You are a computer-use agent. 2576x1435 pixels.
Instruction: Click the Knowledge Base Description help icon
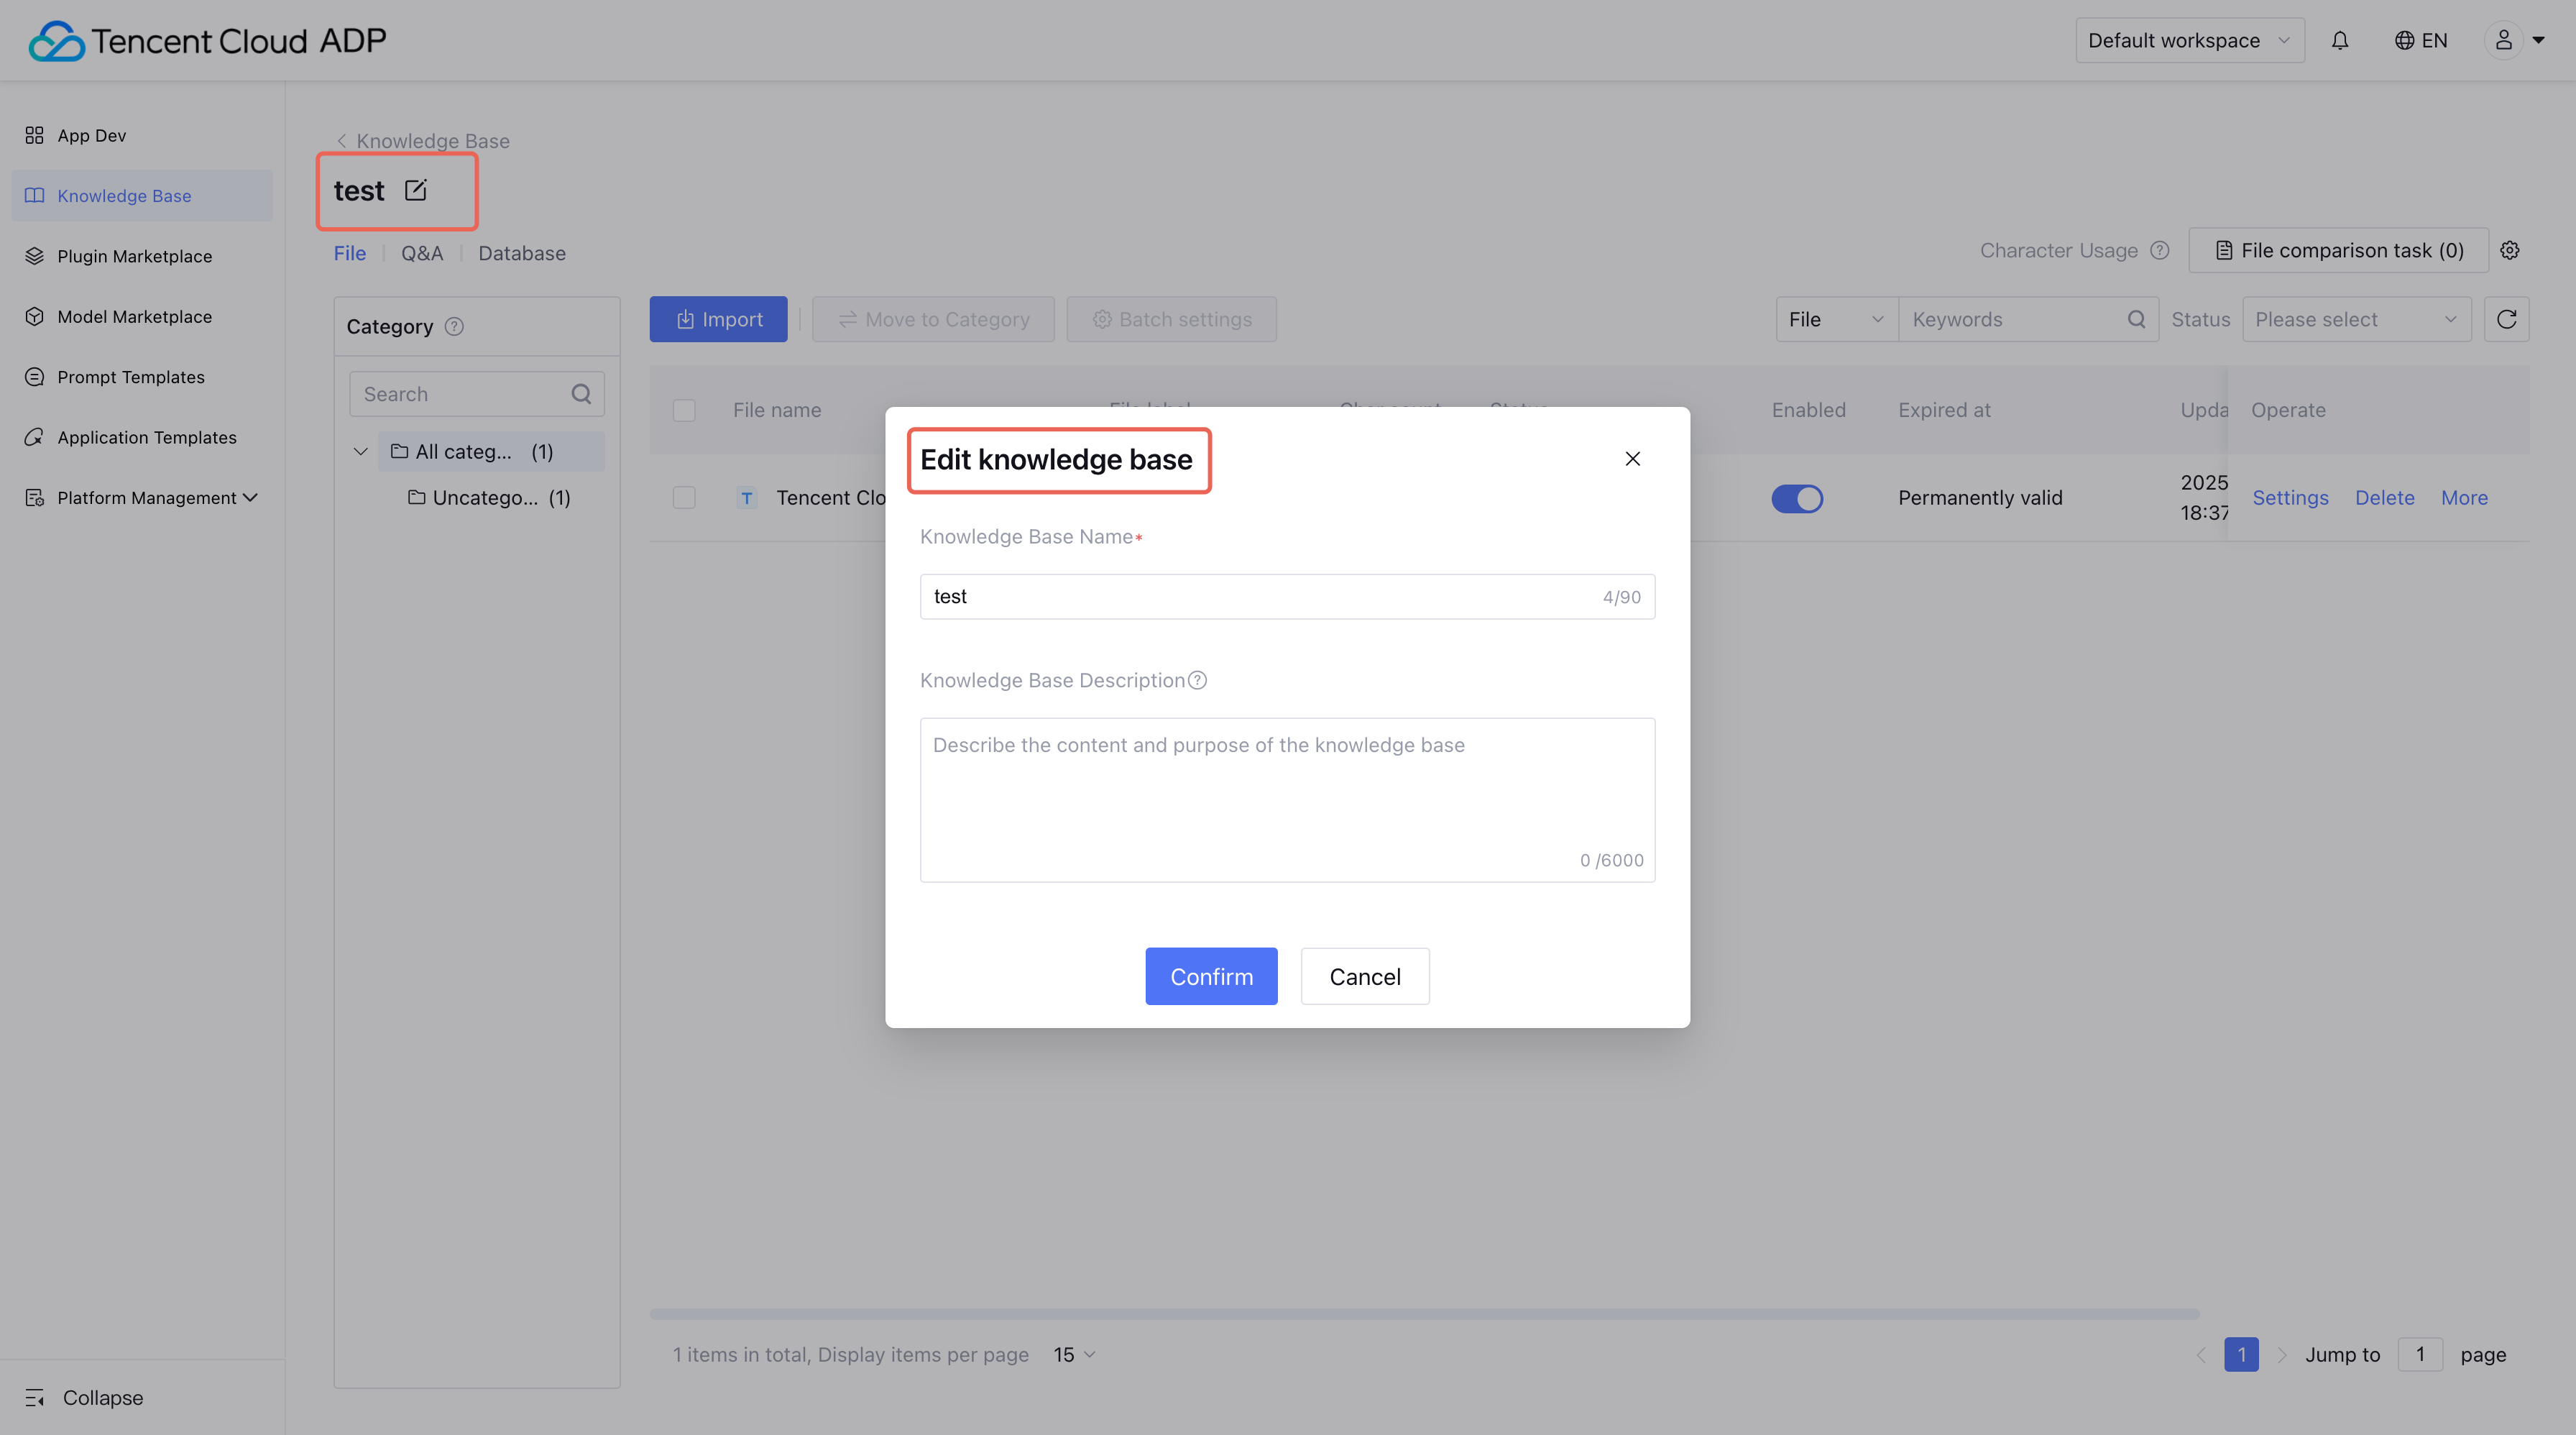[1197, 680]
